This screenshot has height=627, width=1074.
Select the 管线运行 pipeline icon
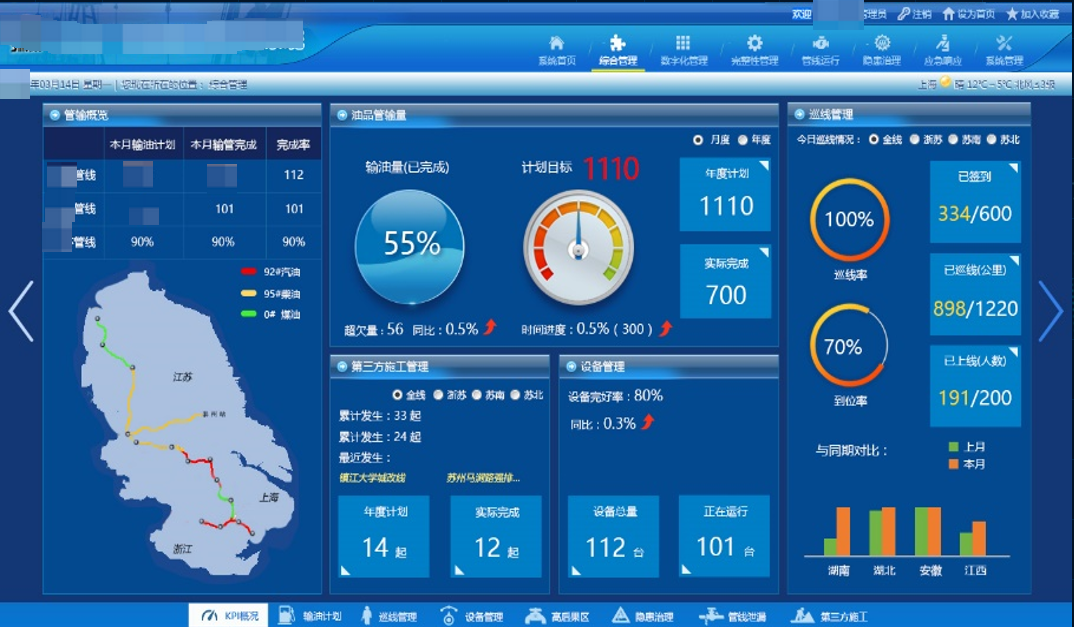pyautogui.click(x=820, y=44)
